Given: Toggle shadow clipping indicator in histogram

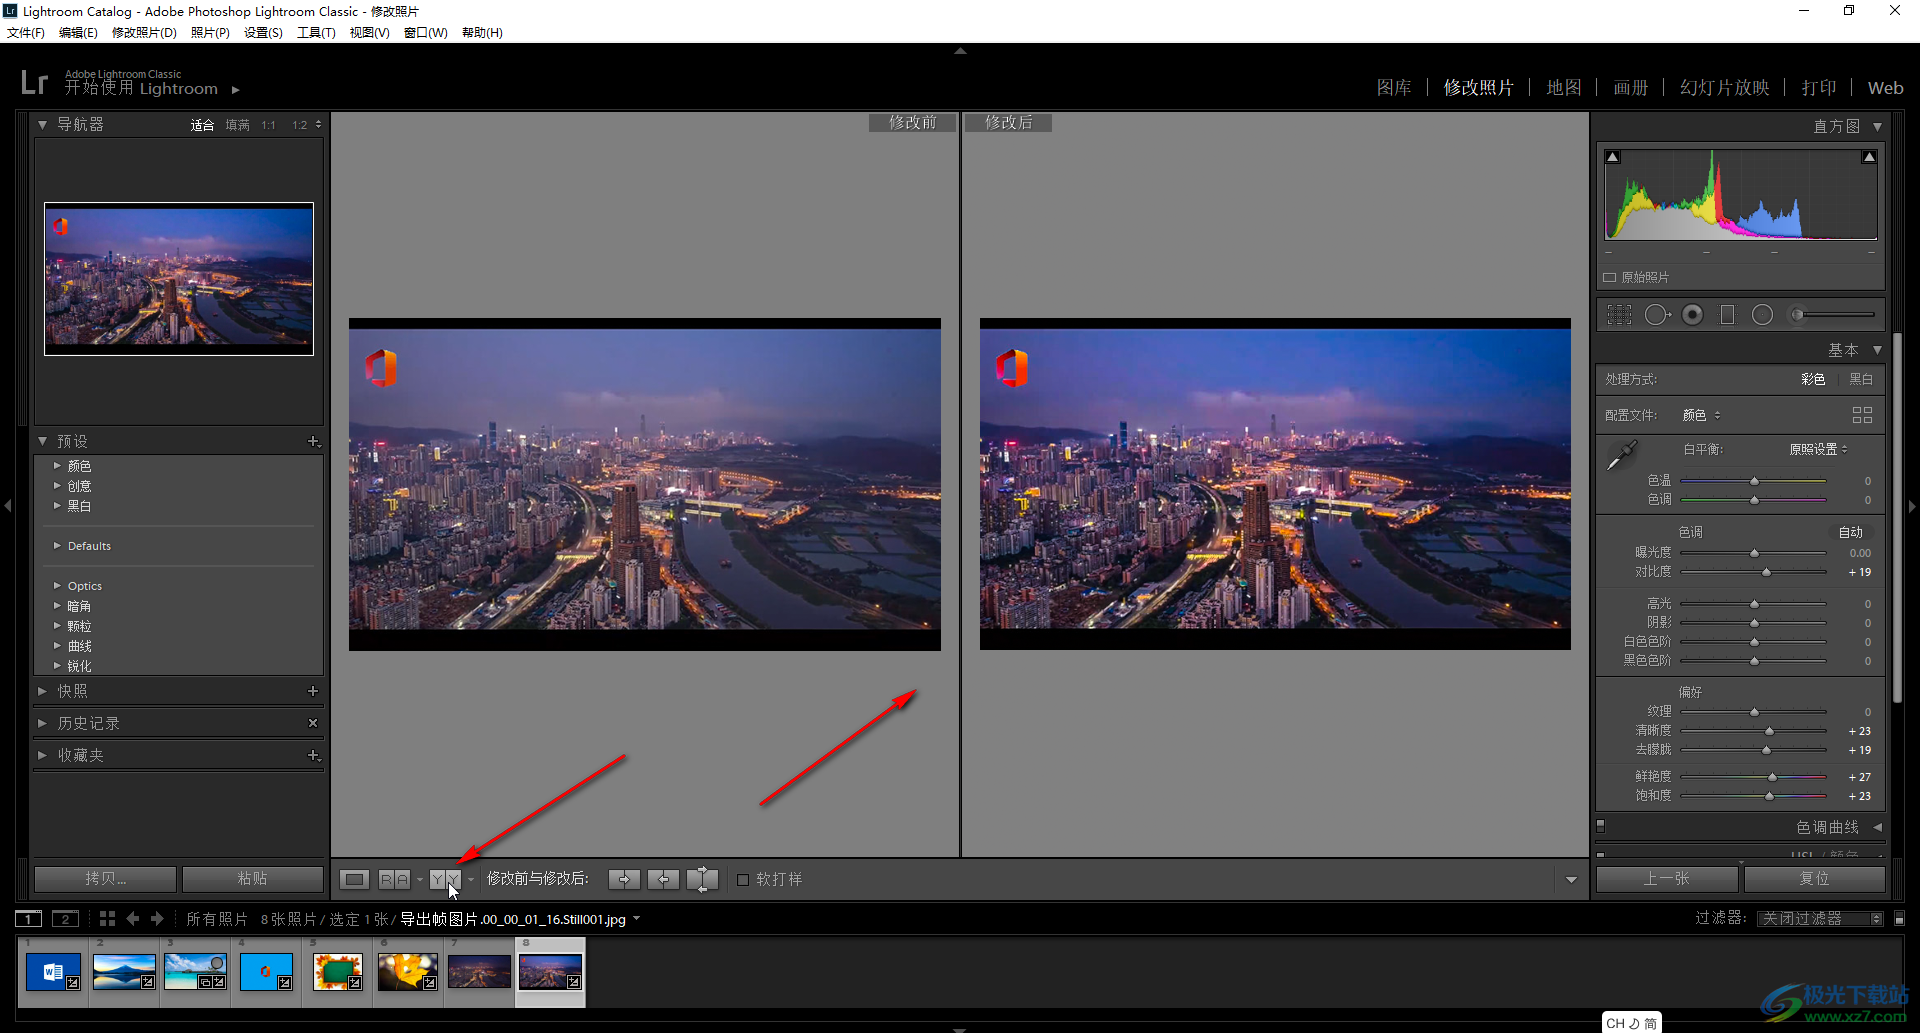Looking at the screenshot, I should point(1612,157).
